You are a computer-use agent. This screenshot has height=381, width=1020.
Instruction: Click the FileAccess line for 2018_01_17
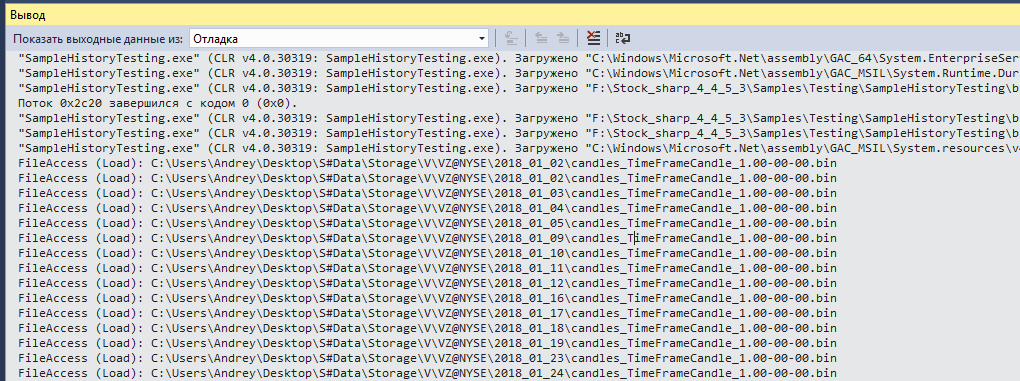(x=427, y=313)
